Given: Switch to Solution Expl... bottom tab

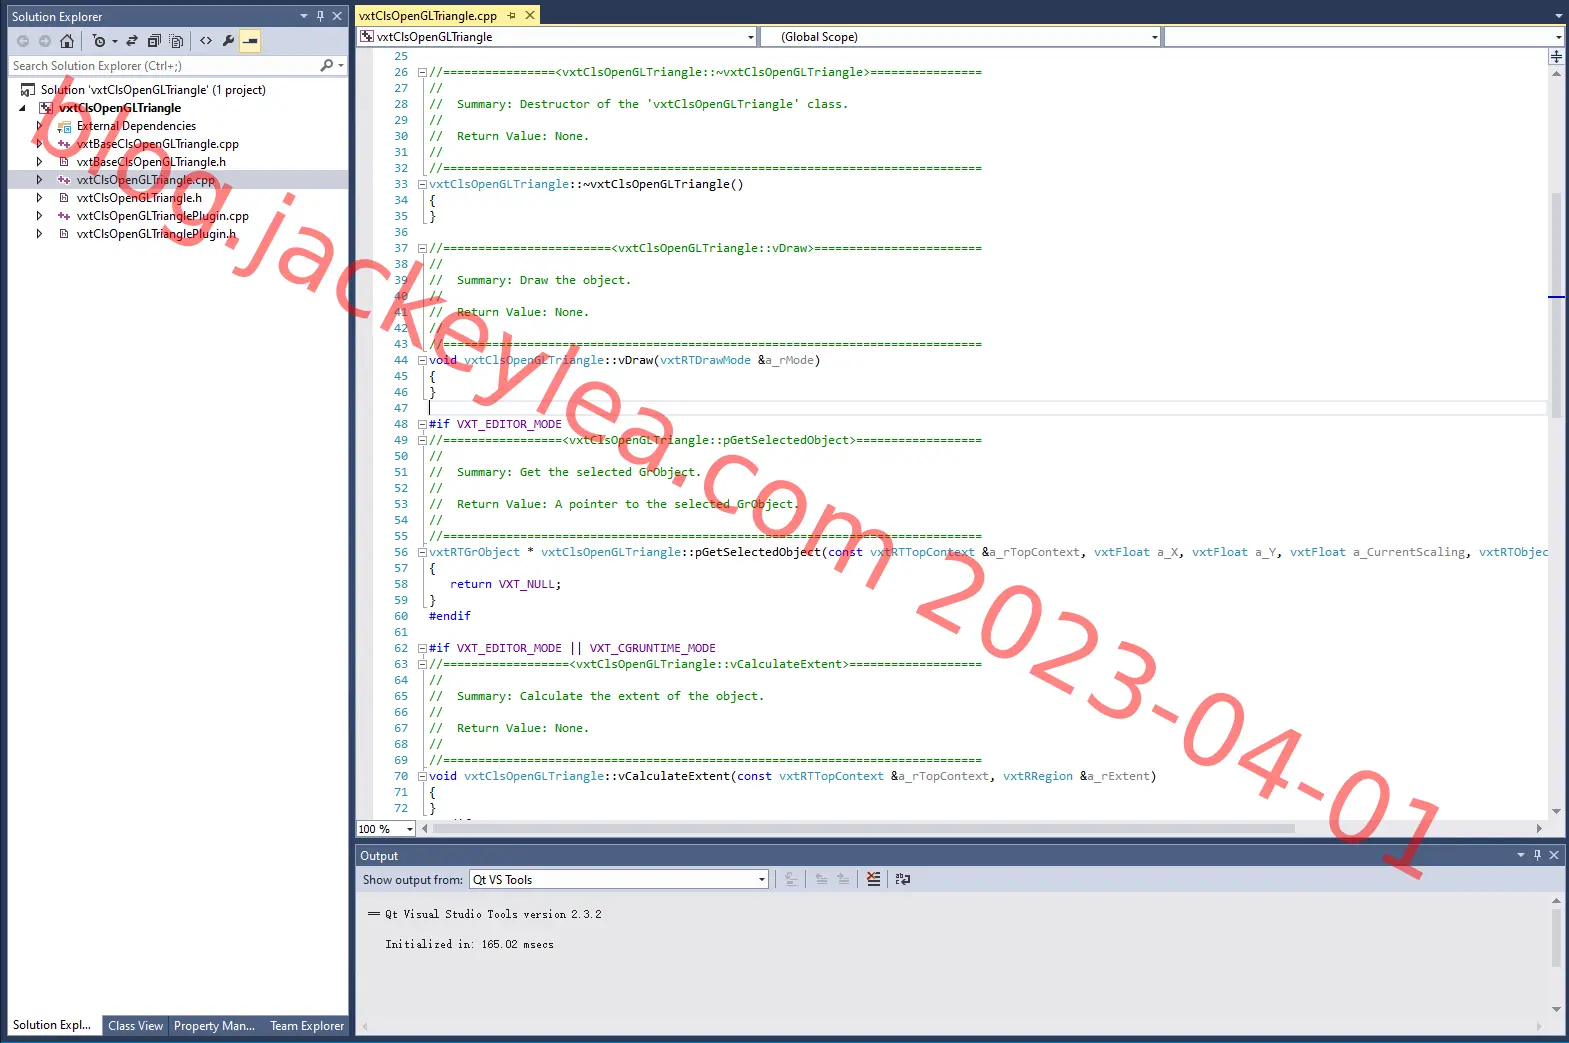Looking at the screenshot, I should coord(52,1025).
